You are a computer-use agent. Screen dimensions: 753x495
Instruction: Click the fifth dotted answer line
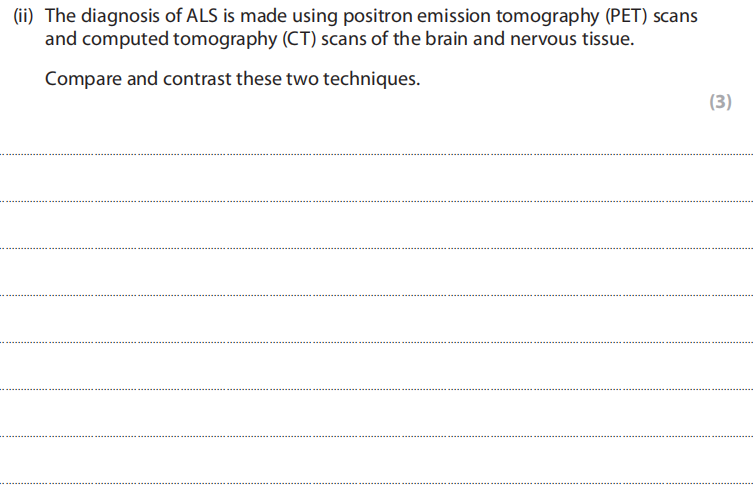coord(376,342)
